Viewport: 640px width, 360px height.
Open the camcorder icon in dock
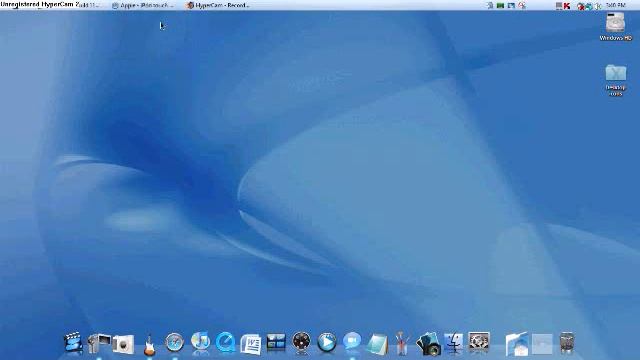pos(99,343)
